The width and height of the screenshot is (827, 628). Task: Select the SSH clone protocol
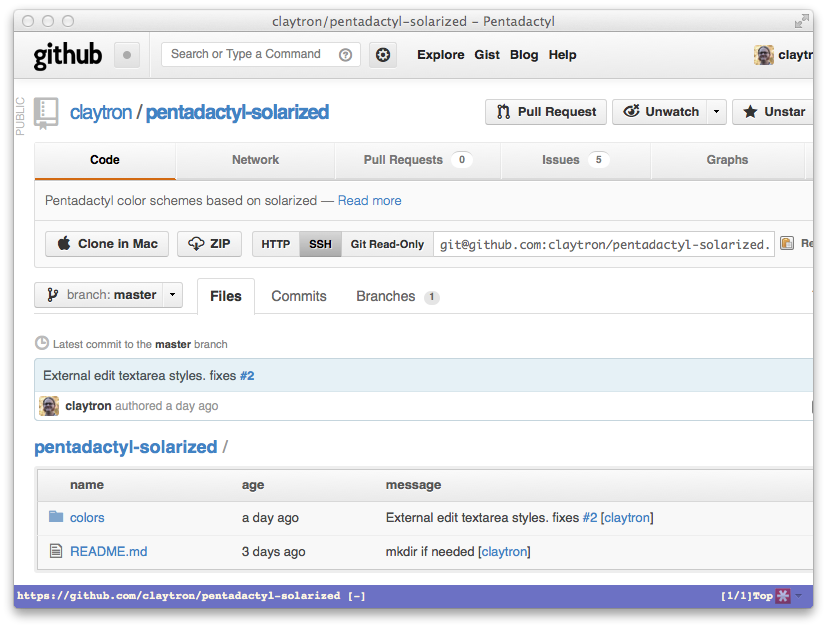point(320,244)
